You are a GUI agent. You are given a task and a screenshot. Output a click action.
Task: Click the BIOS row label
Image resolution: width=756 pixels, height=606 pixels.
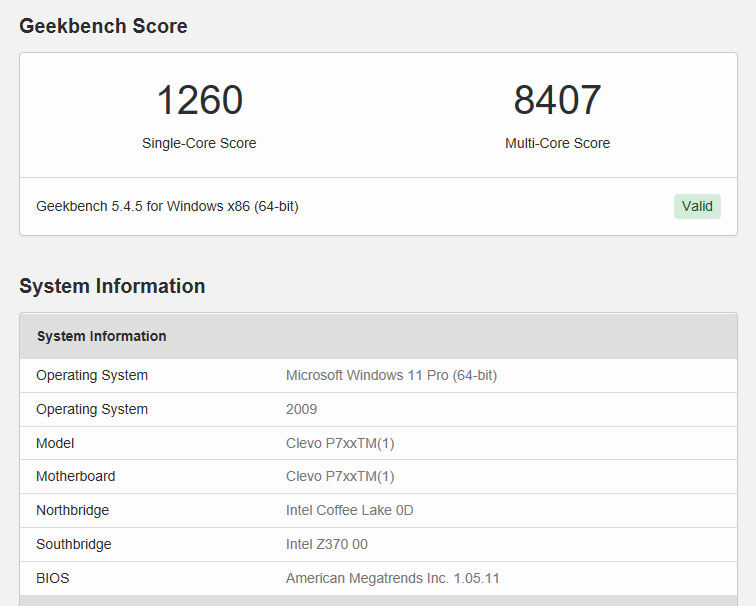[53, 578]
